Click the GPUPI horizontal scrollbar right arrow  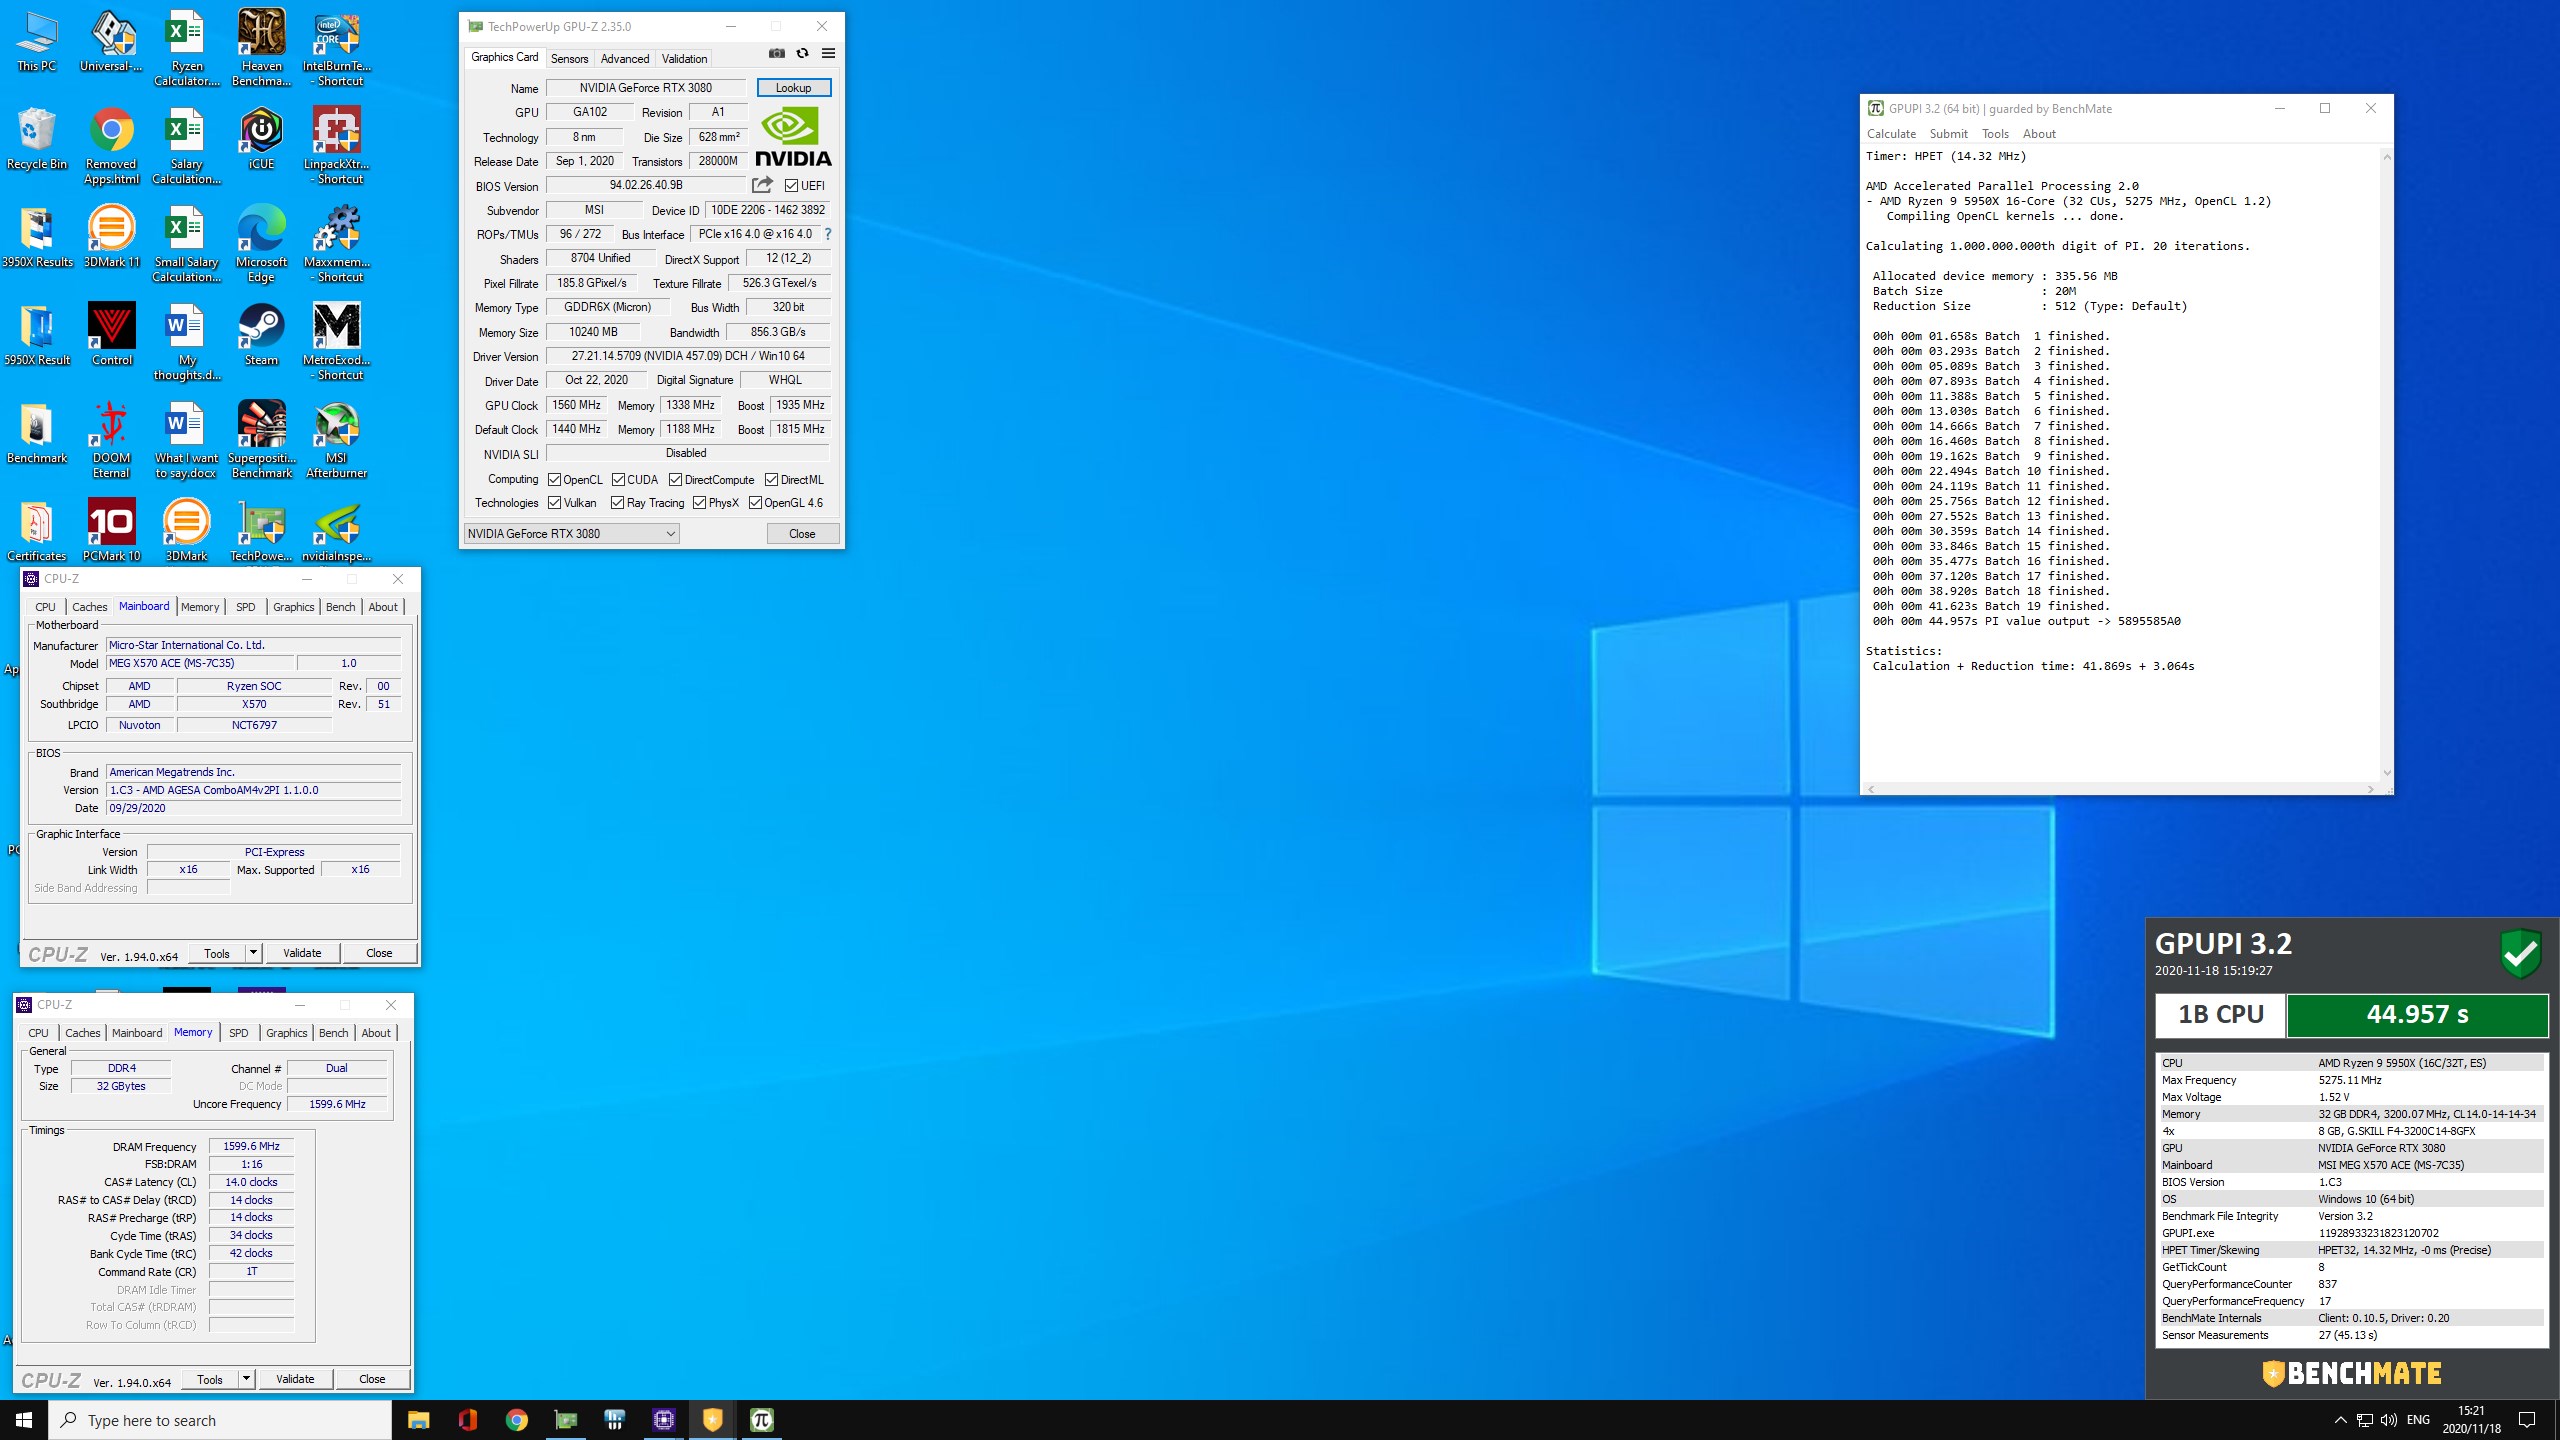point(2370,789)
